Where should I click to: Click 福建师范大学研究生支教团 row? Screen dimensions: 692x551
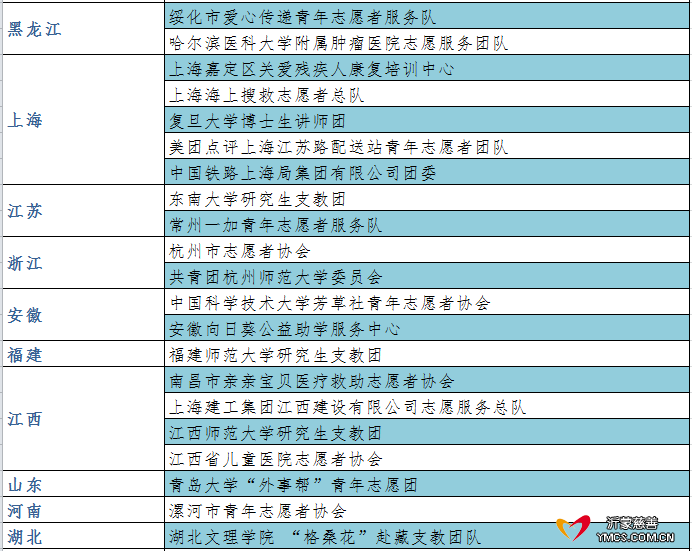pos(427,354)
